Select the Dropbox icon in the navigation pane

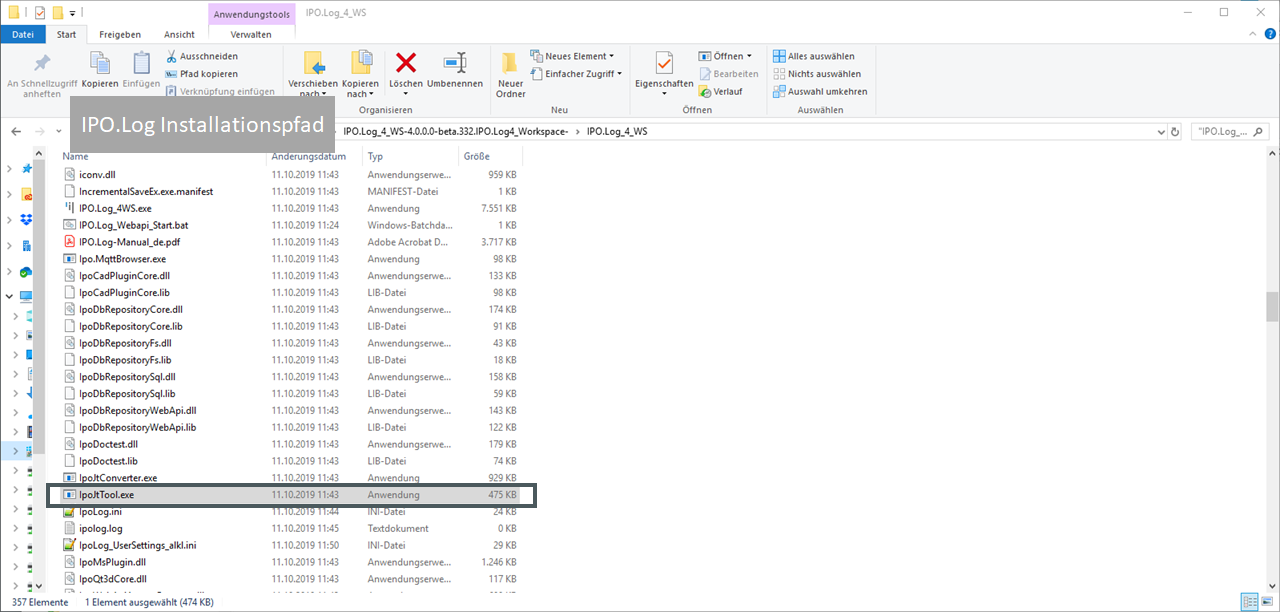[x=26, y=220]
